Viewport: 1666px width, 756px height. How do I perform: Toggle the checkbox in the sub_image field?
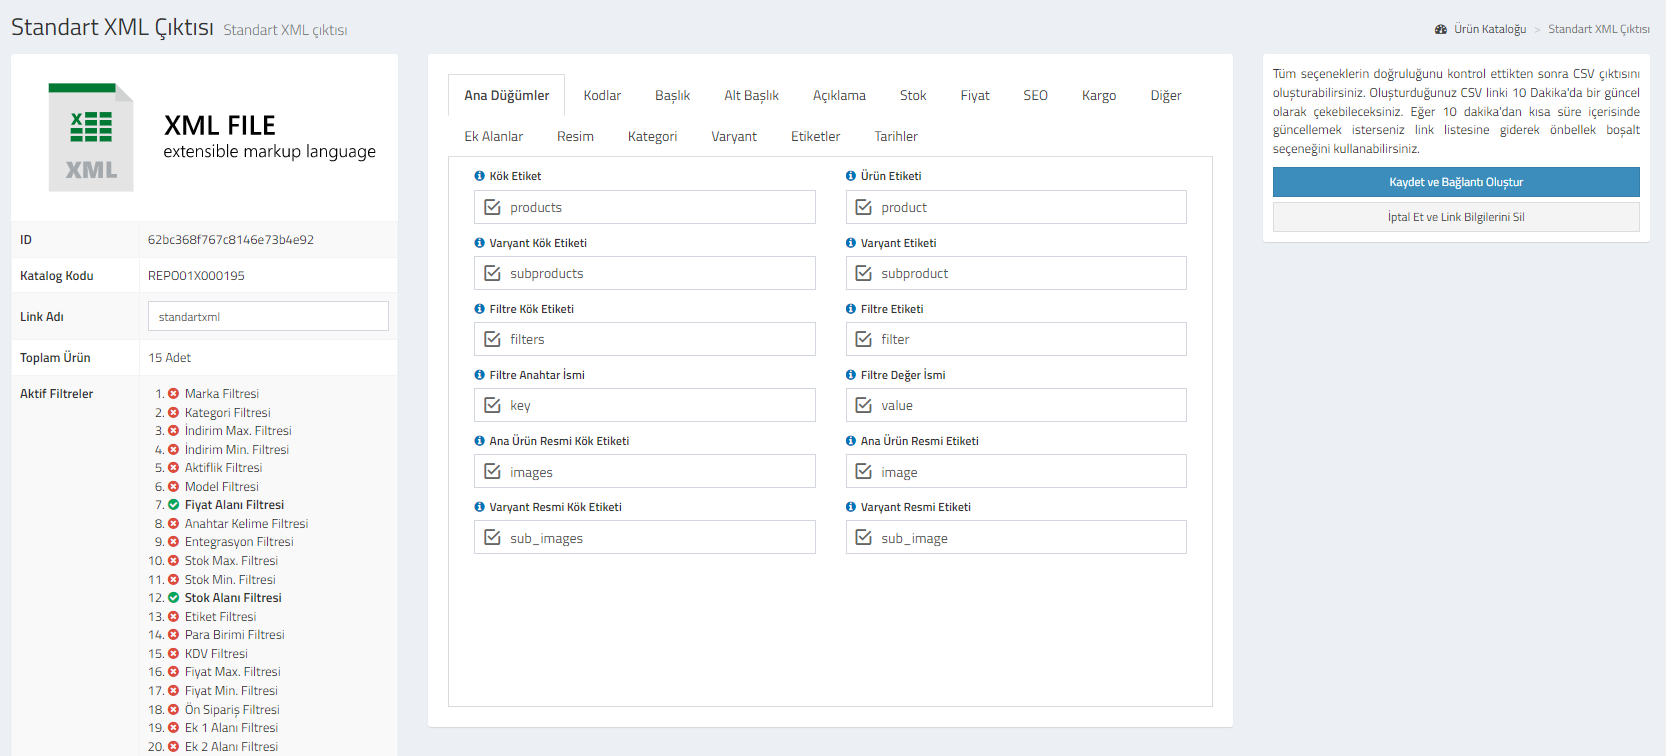[863, 537]
